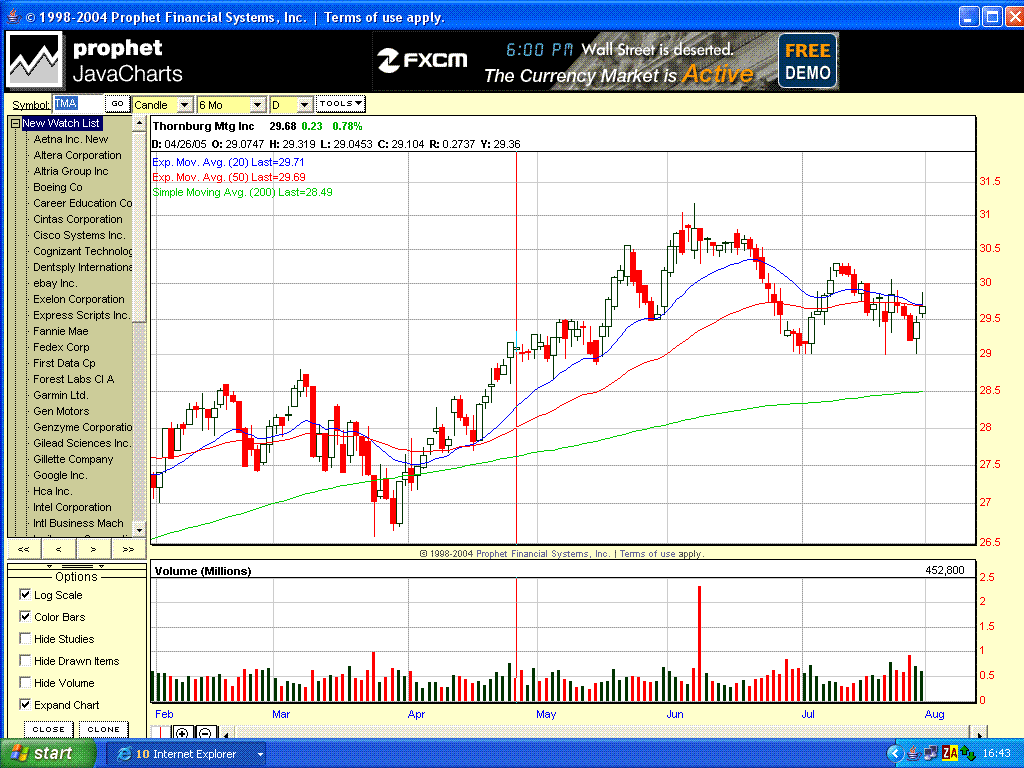The image size is (1024, 768).
Task: Select Google Inc. in watch list
Action: pyautogui.click(x=60, y=475)
